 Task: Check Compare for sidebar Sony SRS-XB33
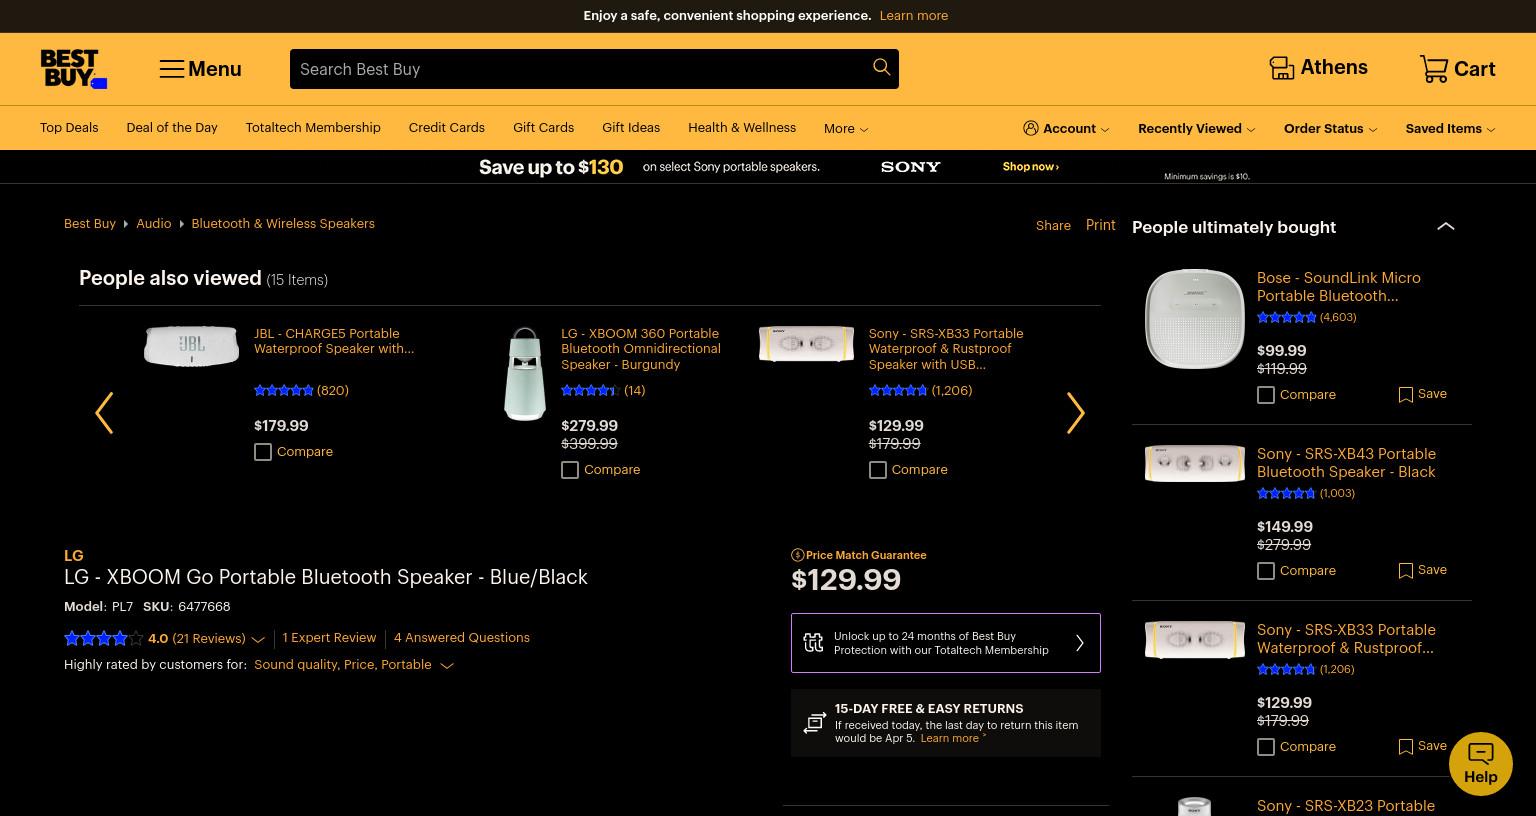[1266, 747]
